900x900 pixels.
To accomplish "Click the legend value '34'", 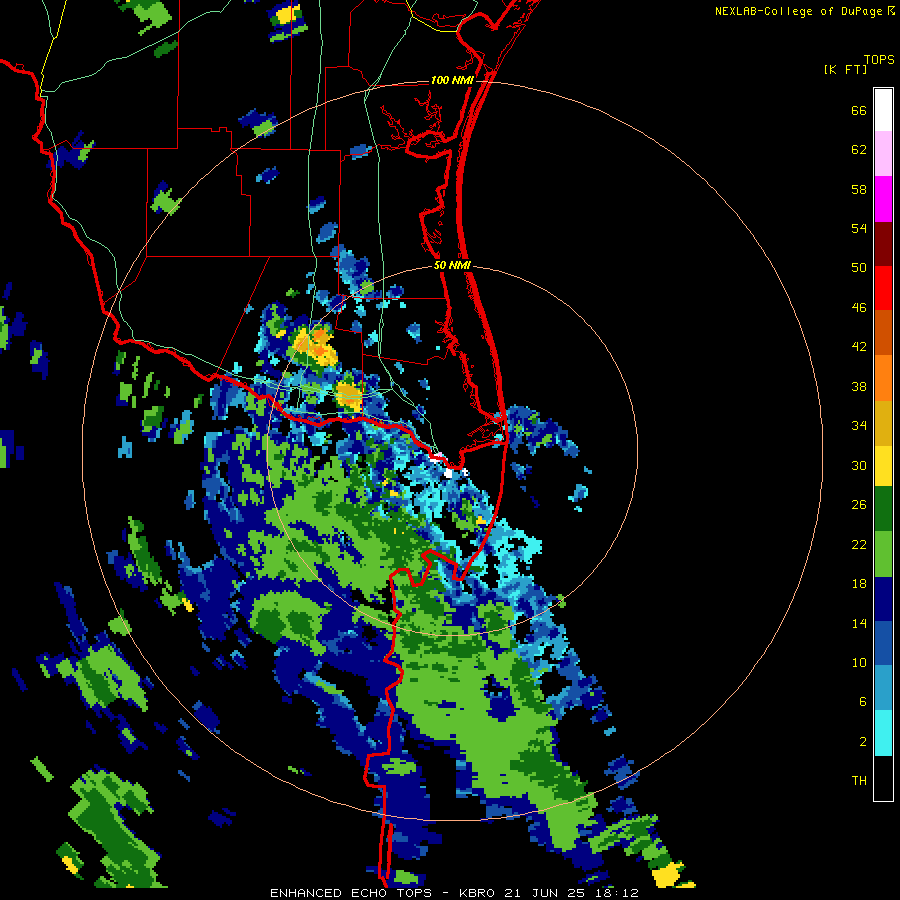I will 859,426.
